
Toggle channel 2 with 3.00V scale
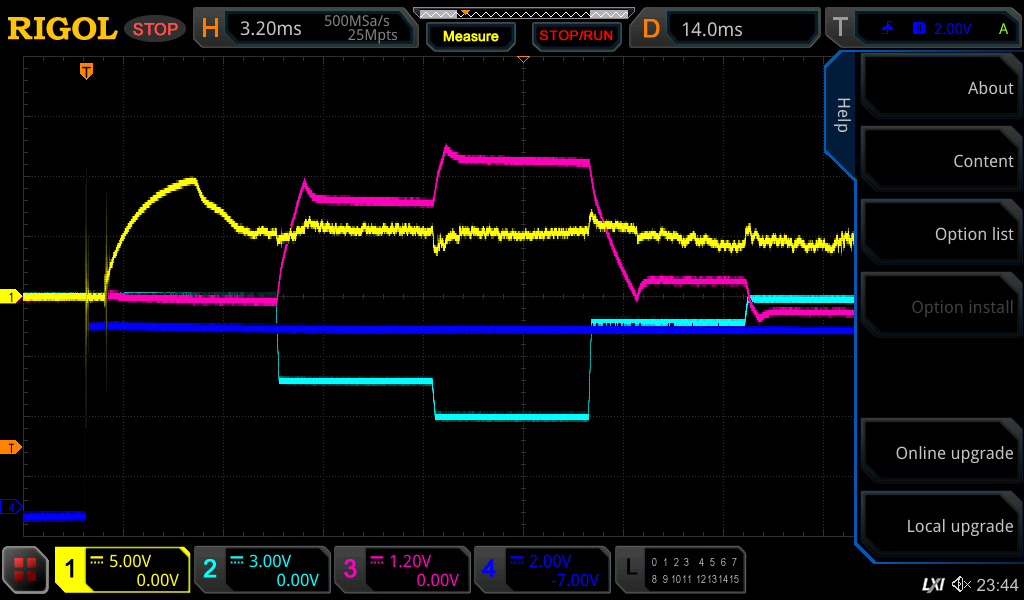point(261,570)
